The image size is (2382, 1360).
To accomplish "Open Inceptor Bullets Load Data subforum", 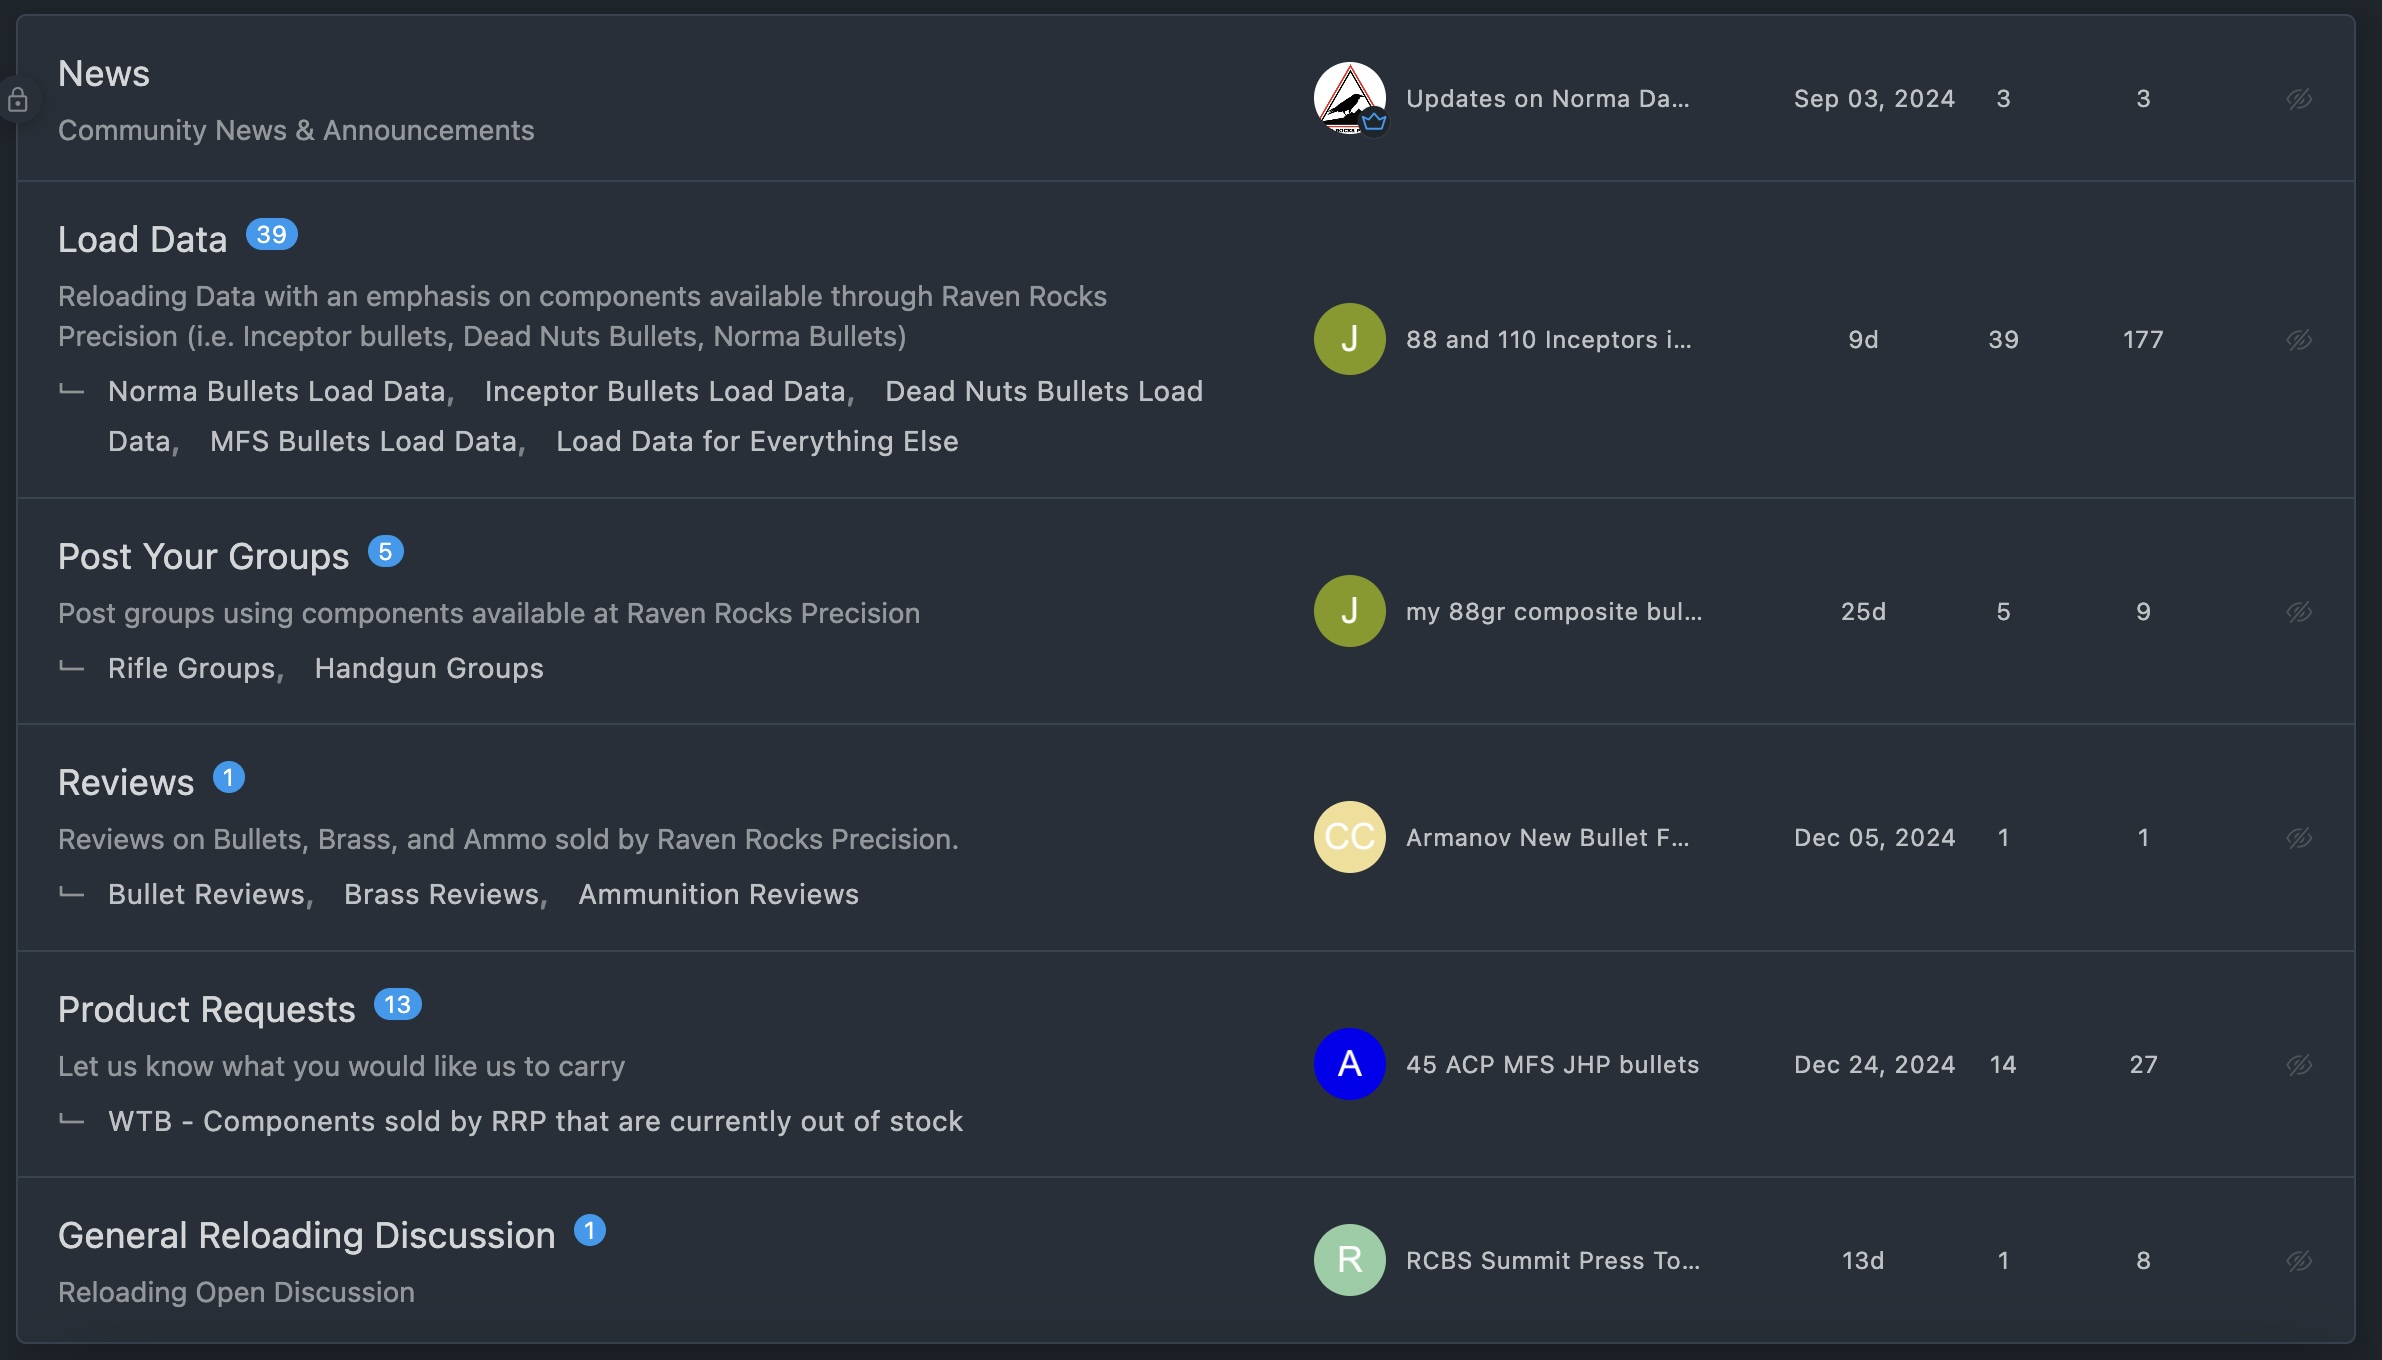I will tap(665, 391).
